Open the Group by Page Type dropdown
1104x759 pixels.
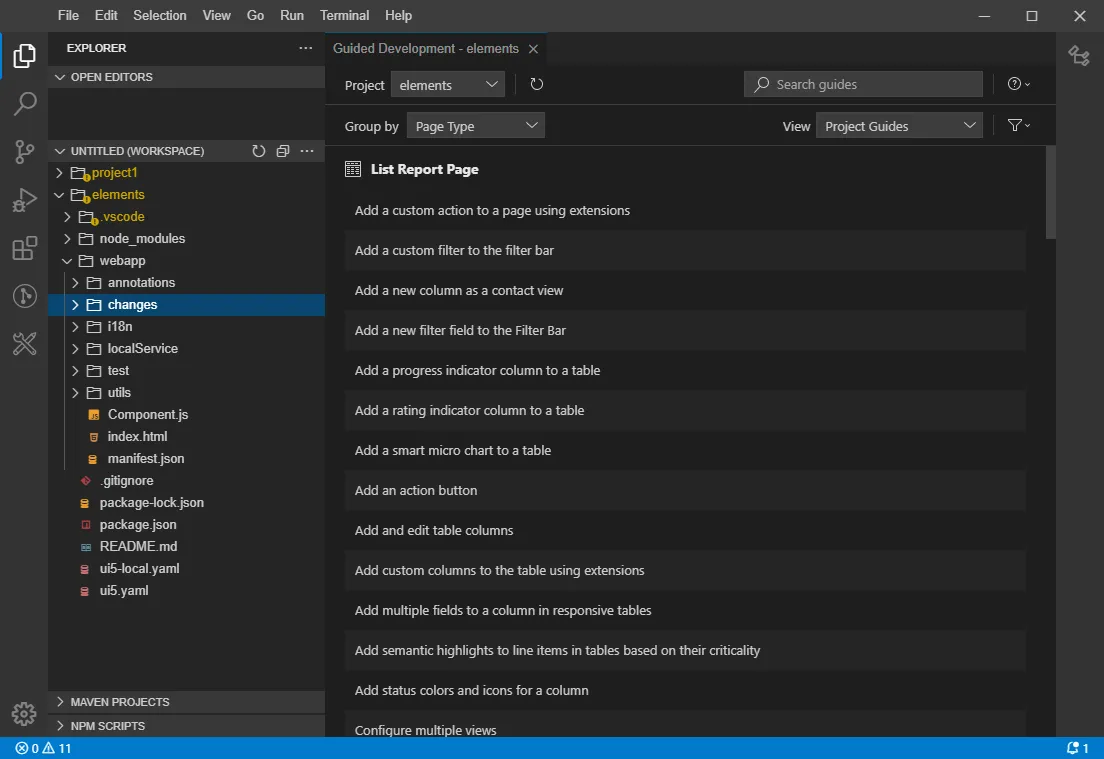click(x=476, y=126)
